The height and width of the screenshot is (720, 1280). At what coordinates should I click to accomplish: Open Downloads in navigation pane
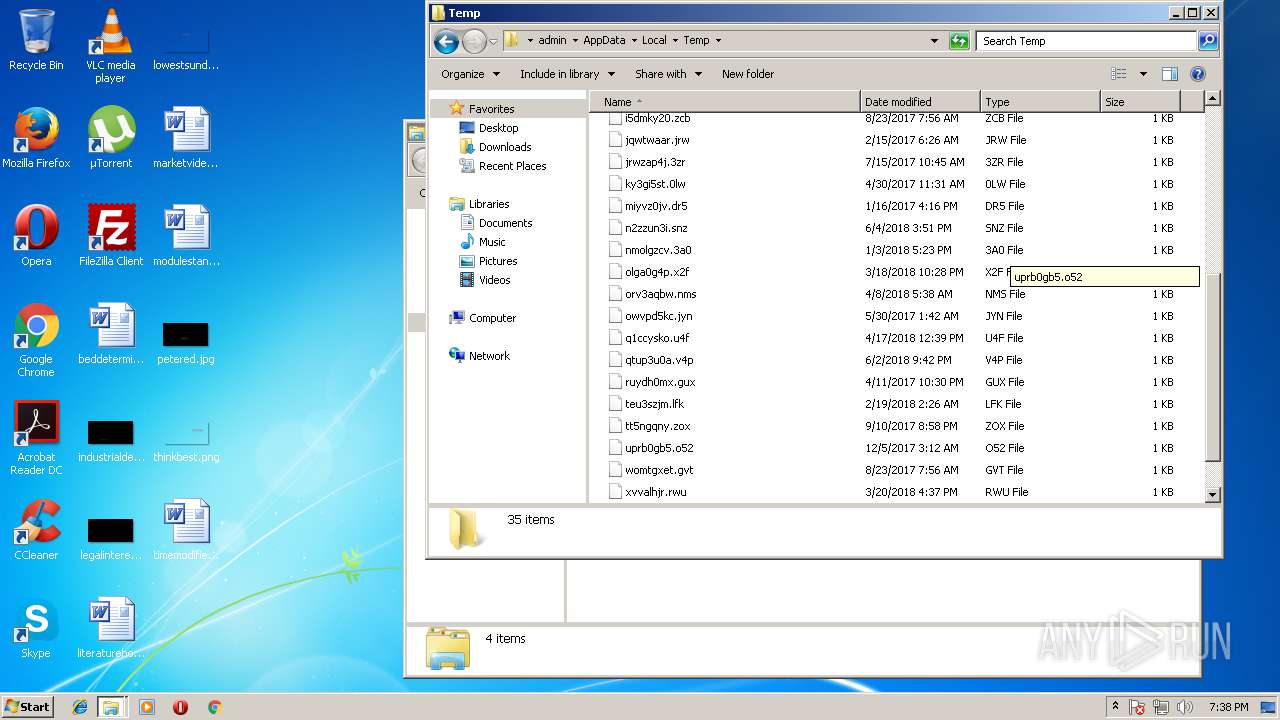point(505,147)
